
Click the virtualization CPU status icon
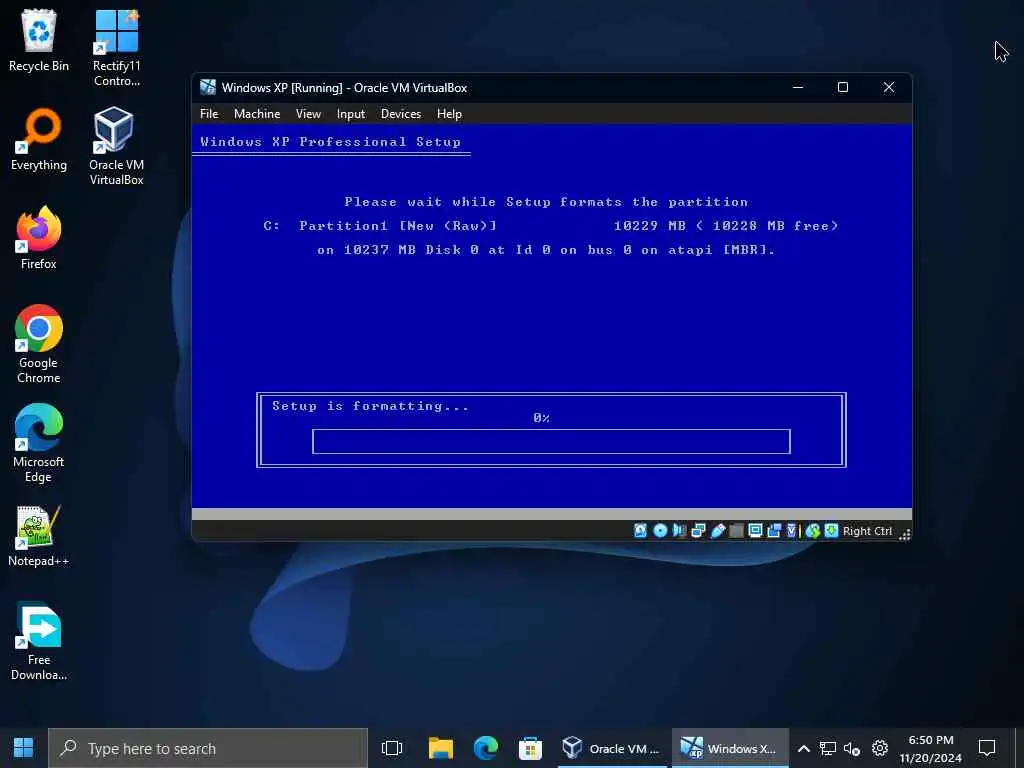point(792,531)
